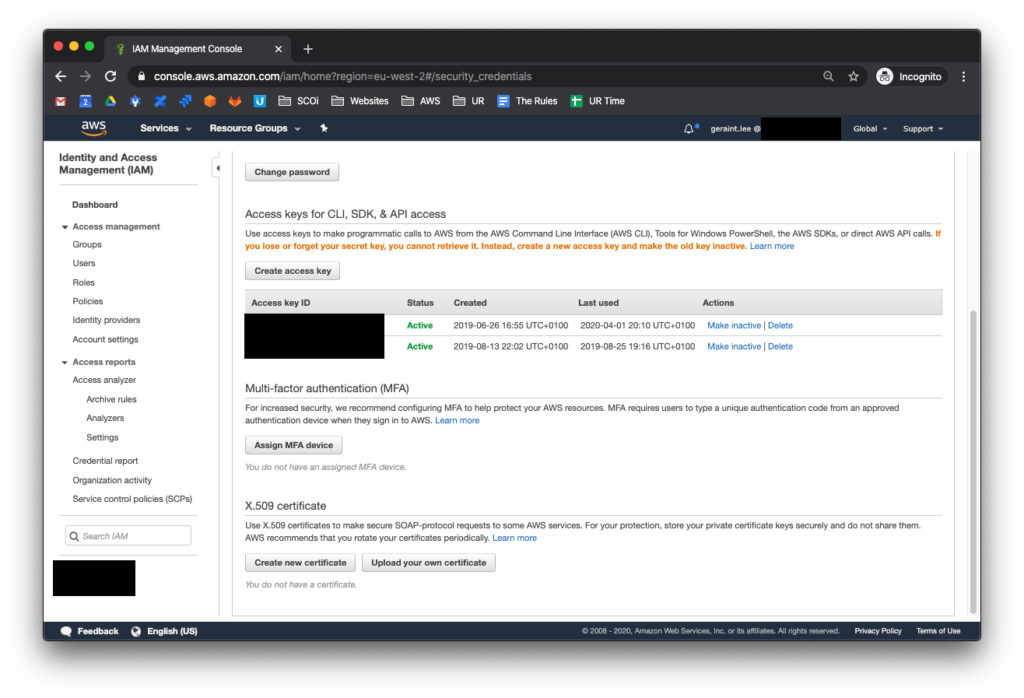Open the Jira bookmark icon
The image size is (1024, 698).
pos(185,101)
